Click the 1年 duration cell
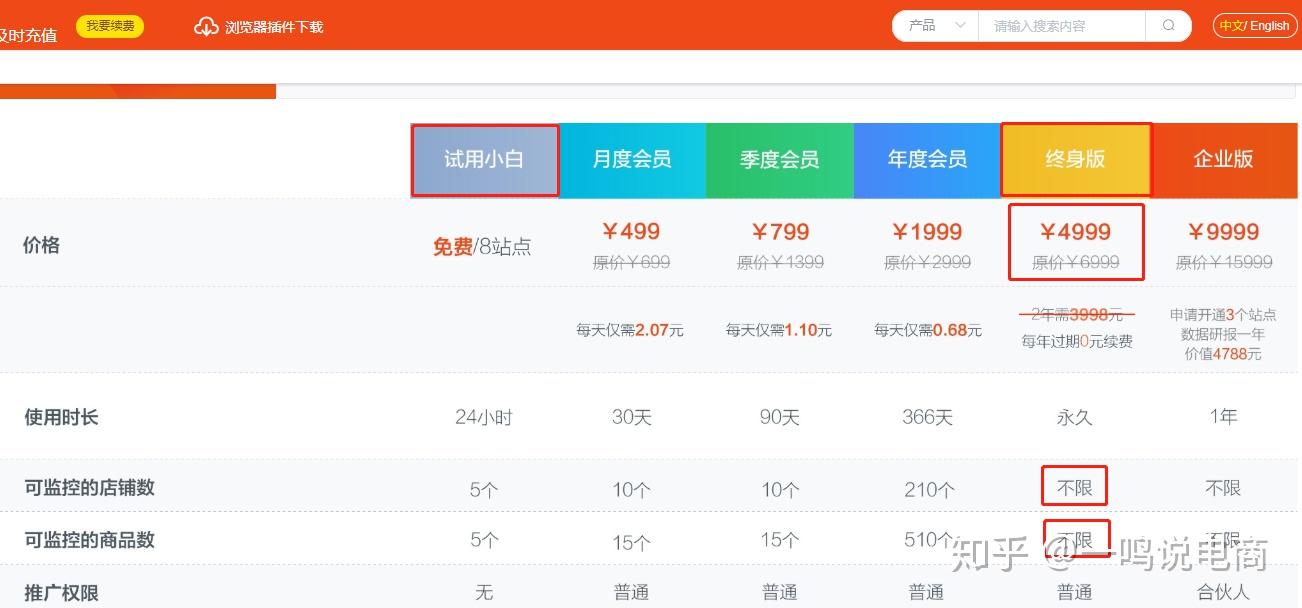Screen dimensions: 1302x608 click(1223, 417)
